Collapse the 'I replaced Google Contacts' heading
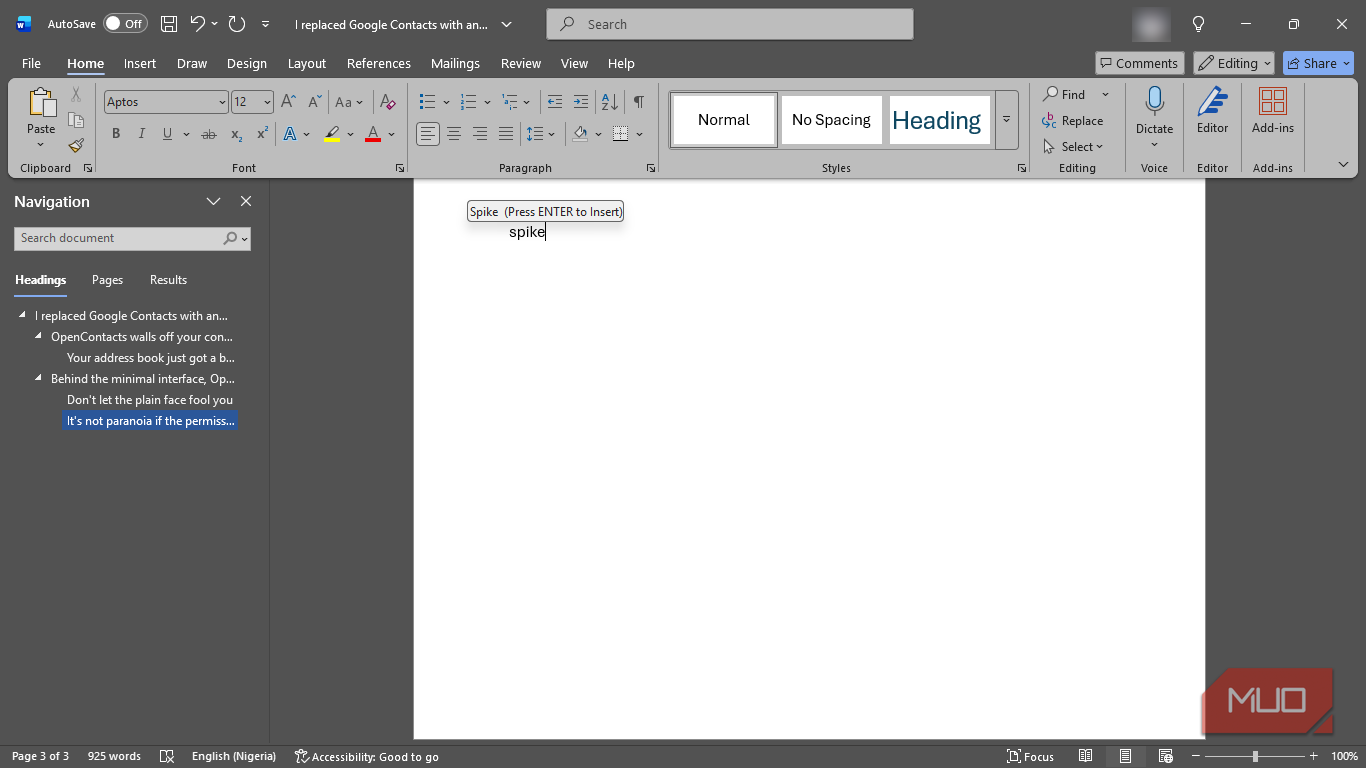Image resolution: width=1366 pixels, height=768 pixels. tap(22, 315)
